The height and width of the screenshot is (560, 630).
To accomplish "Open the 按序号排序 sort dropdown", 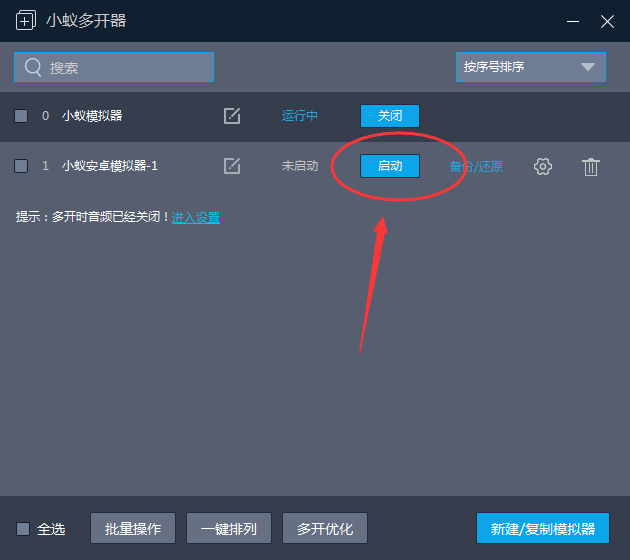I will click(x=520, y=67).
